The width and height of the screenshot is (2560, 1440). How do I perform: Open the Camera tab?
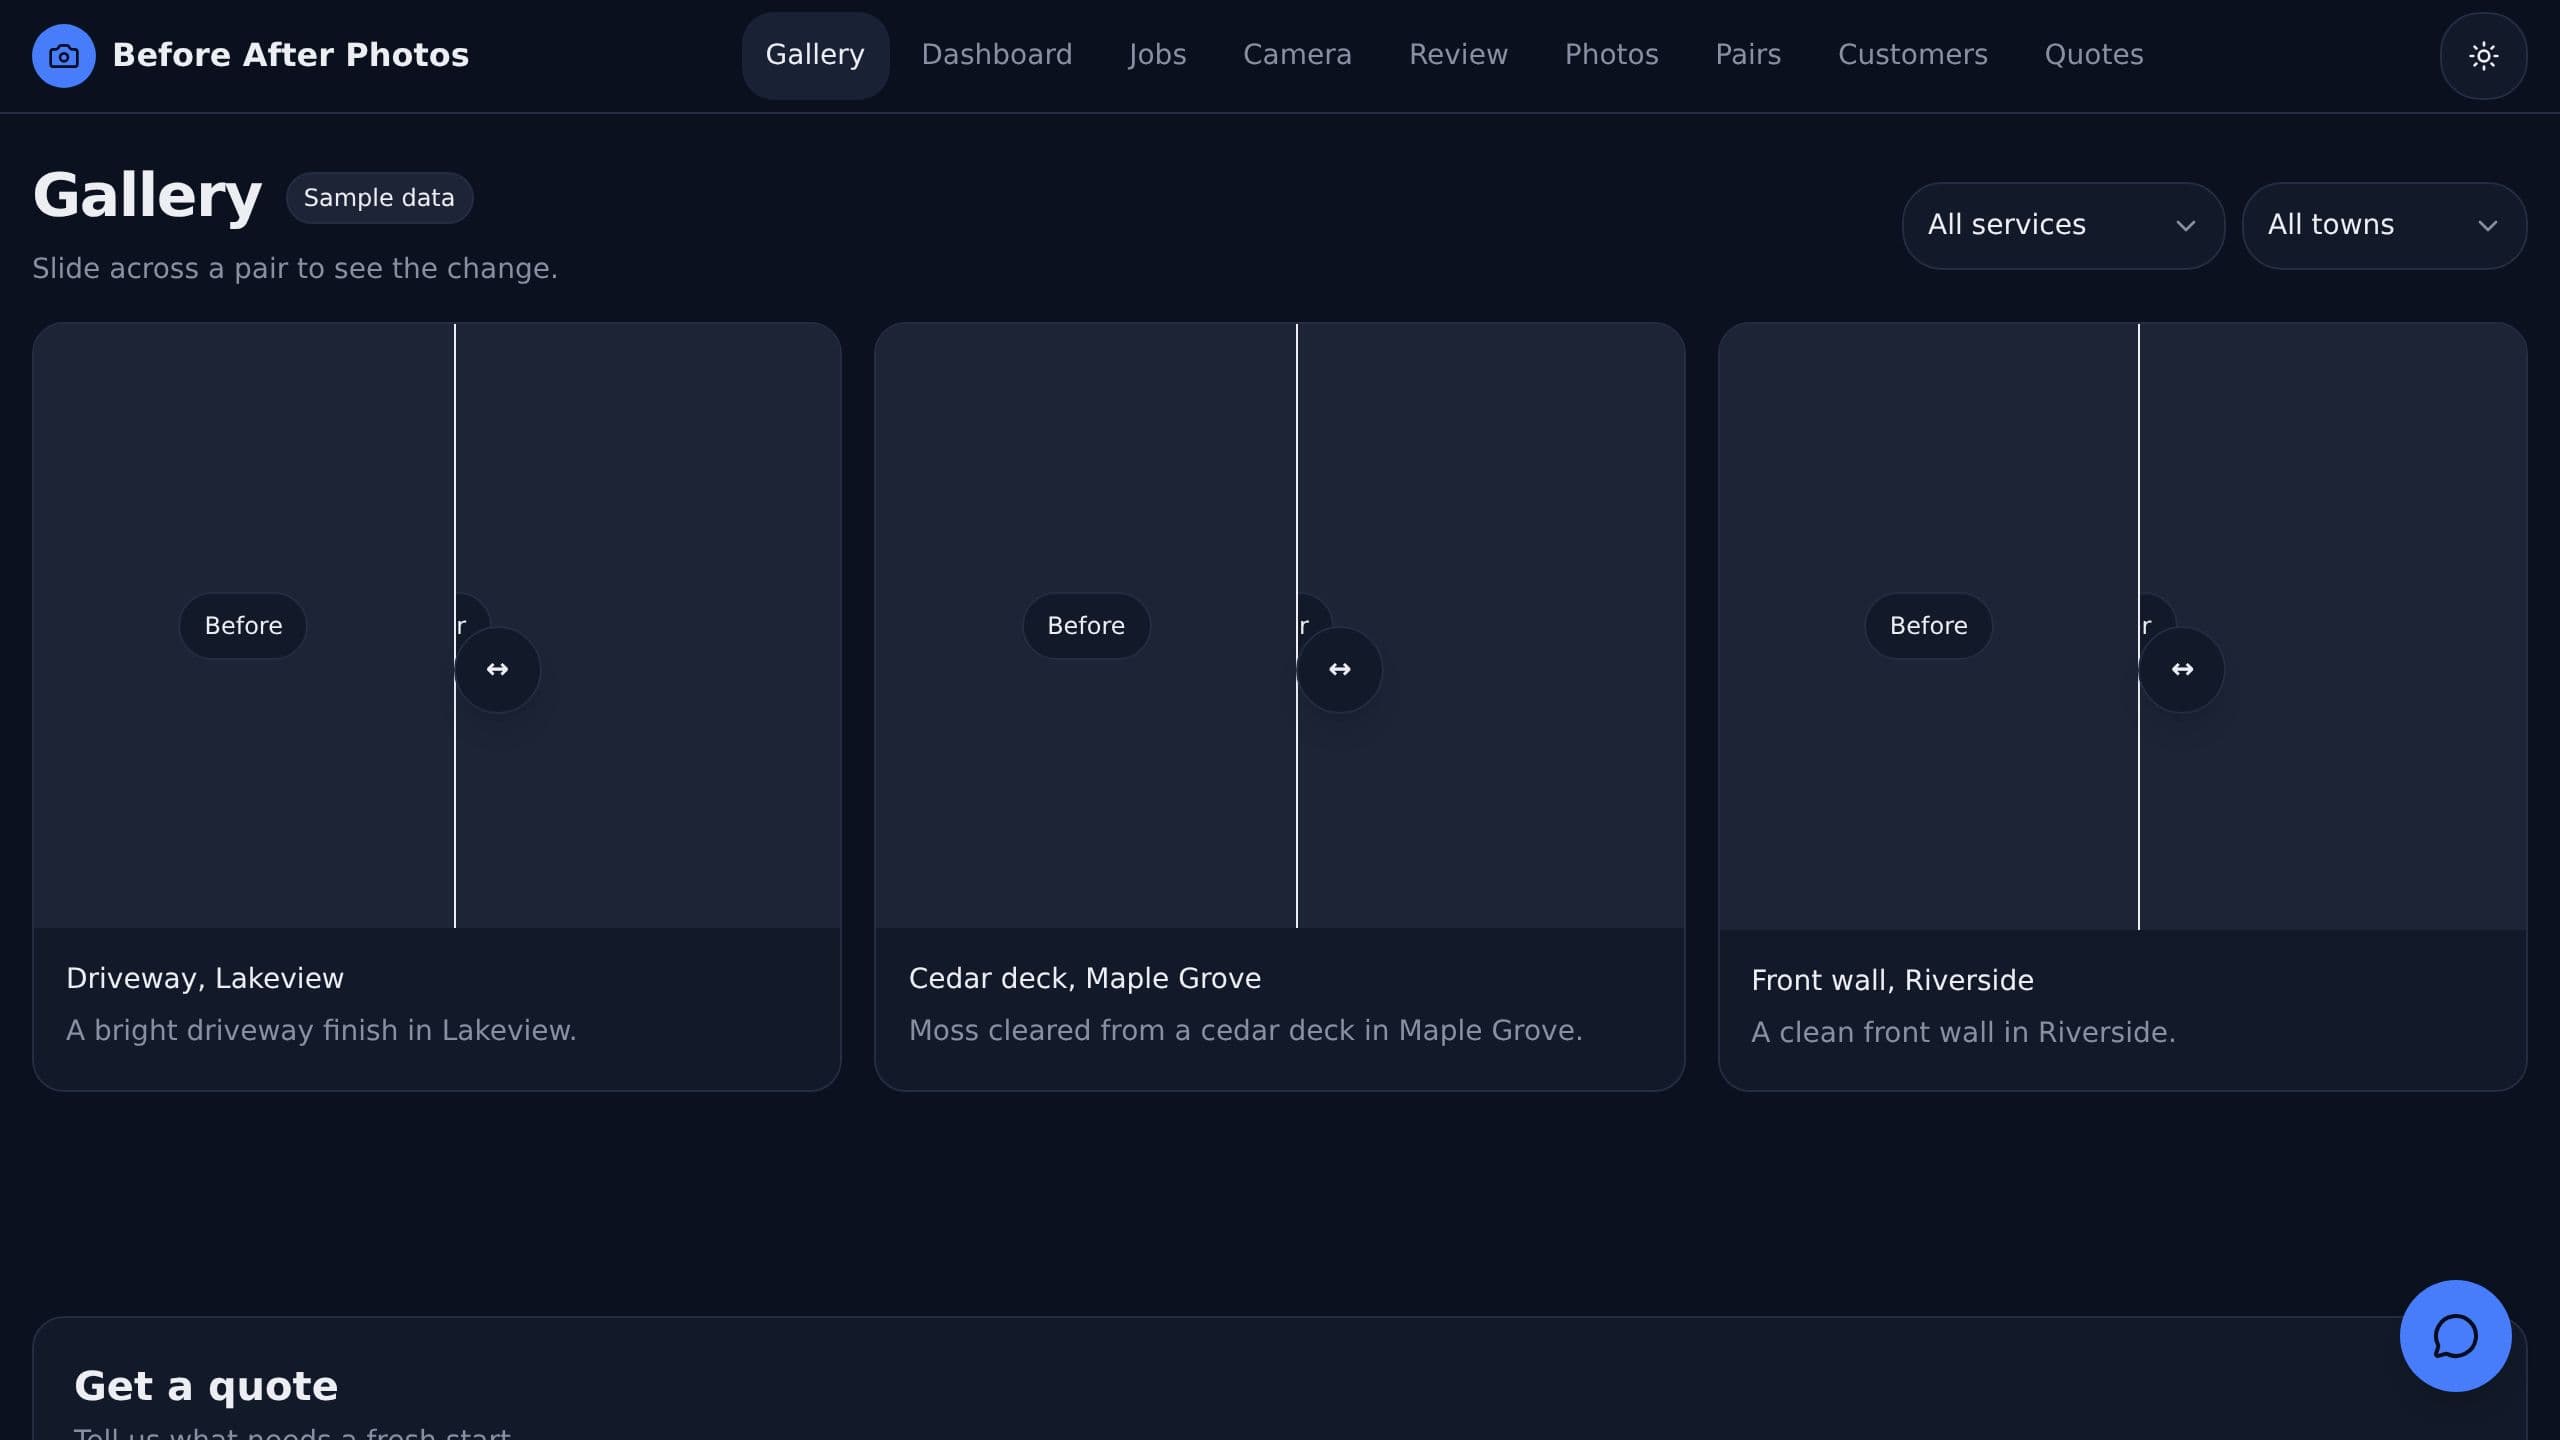click(x=1297, y=55)
